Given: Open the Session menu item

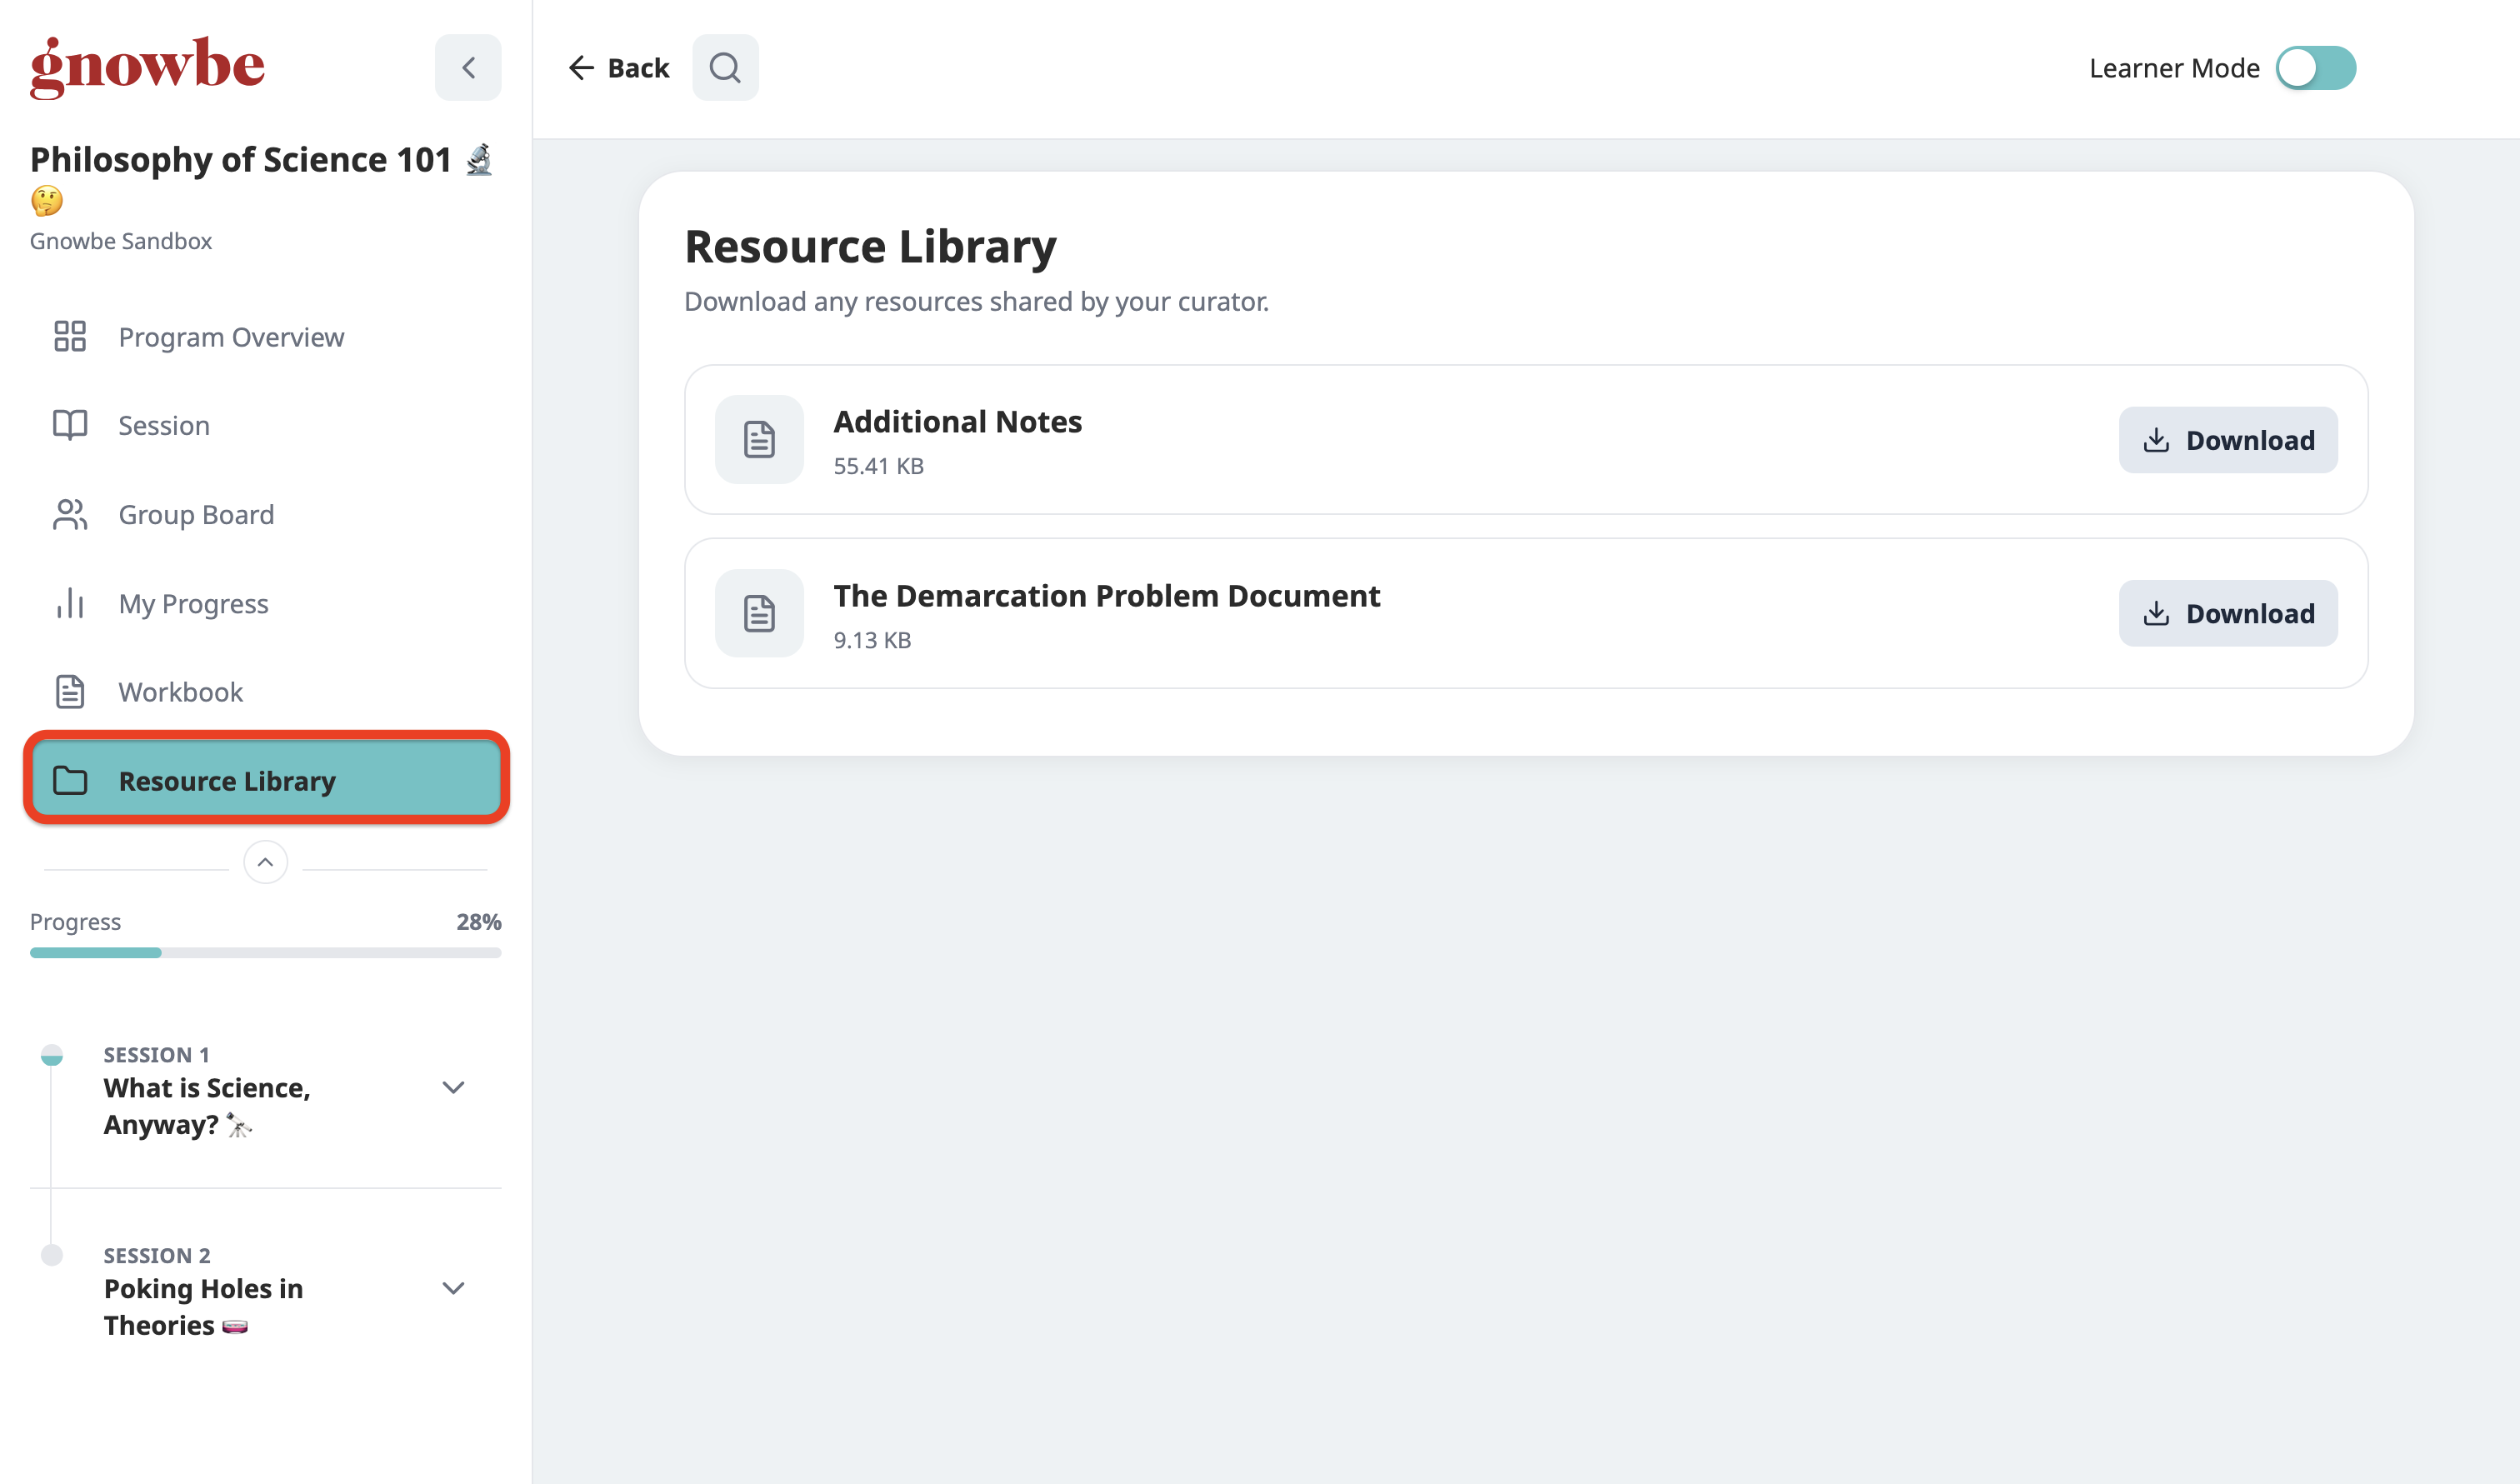Looking at the screenshot, I should tap(266, 425).
